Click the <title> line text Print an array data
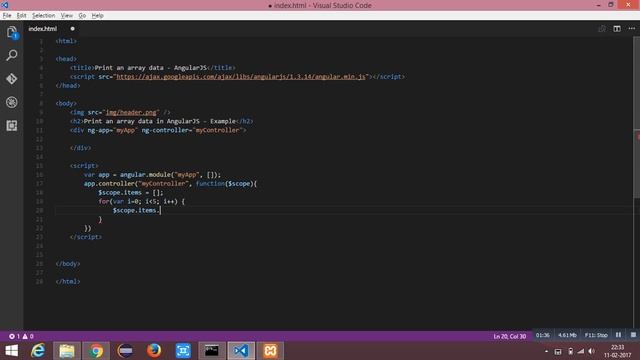This screenshot has height=360, width=640. tap(129, 68)
